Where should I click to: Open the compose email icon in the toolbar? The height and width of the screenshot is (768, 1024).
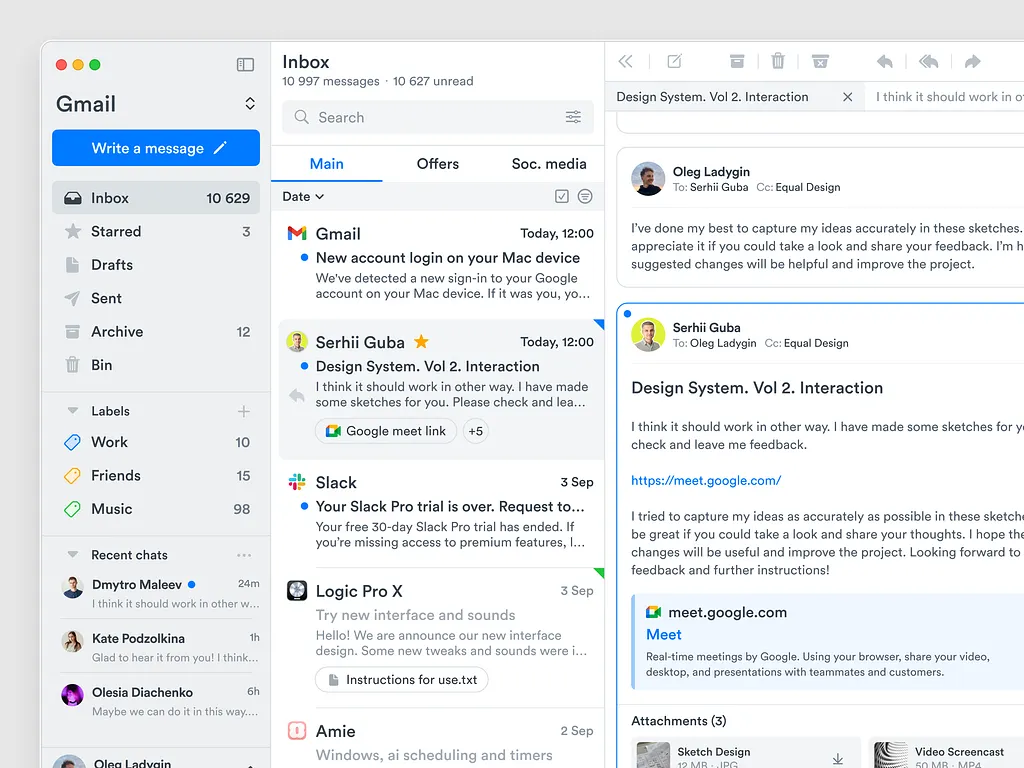point(675,61)
